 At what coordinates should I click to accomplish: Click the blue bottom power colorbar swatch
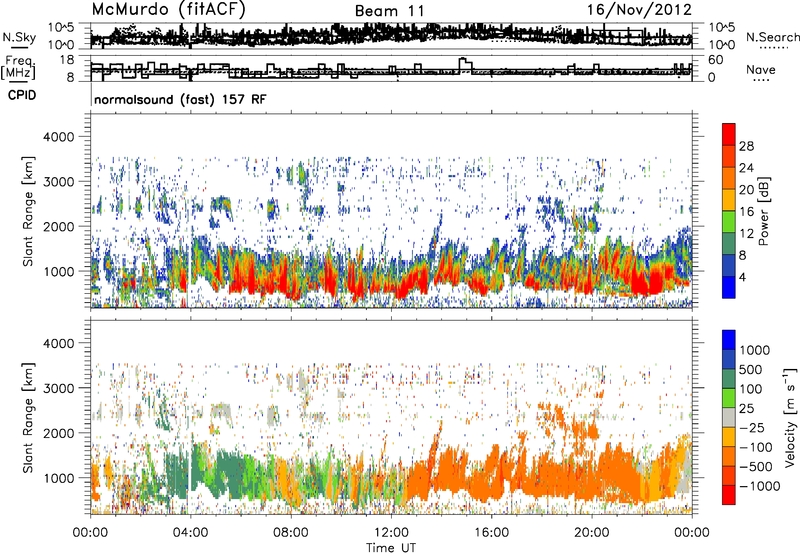pos(729,287)
